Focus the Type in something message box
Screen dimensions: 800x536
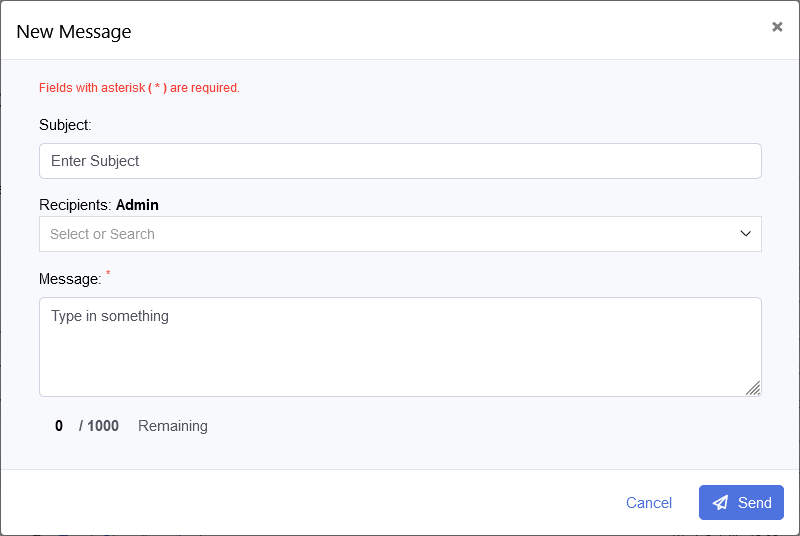(400, 346)
